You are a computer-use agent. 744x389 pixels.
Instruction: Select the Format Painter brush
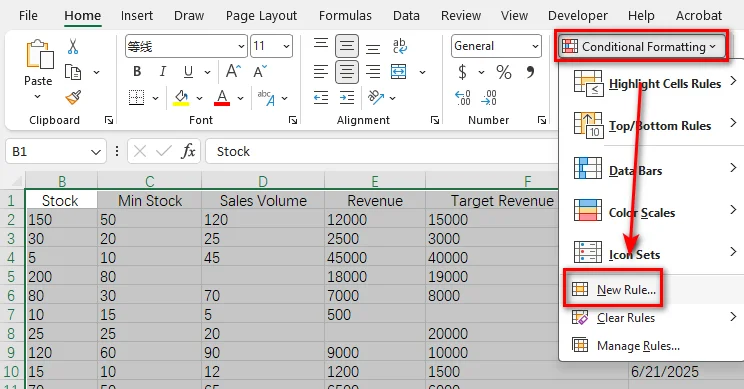point(73,97)
